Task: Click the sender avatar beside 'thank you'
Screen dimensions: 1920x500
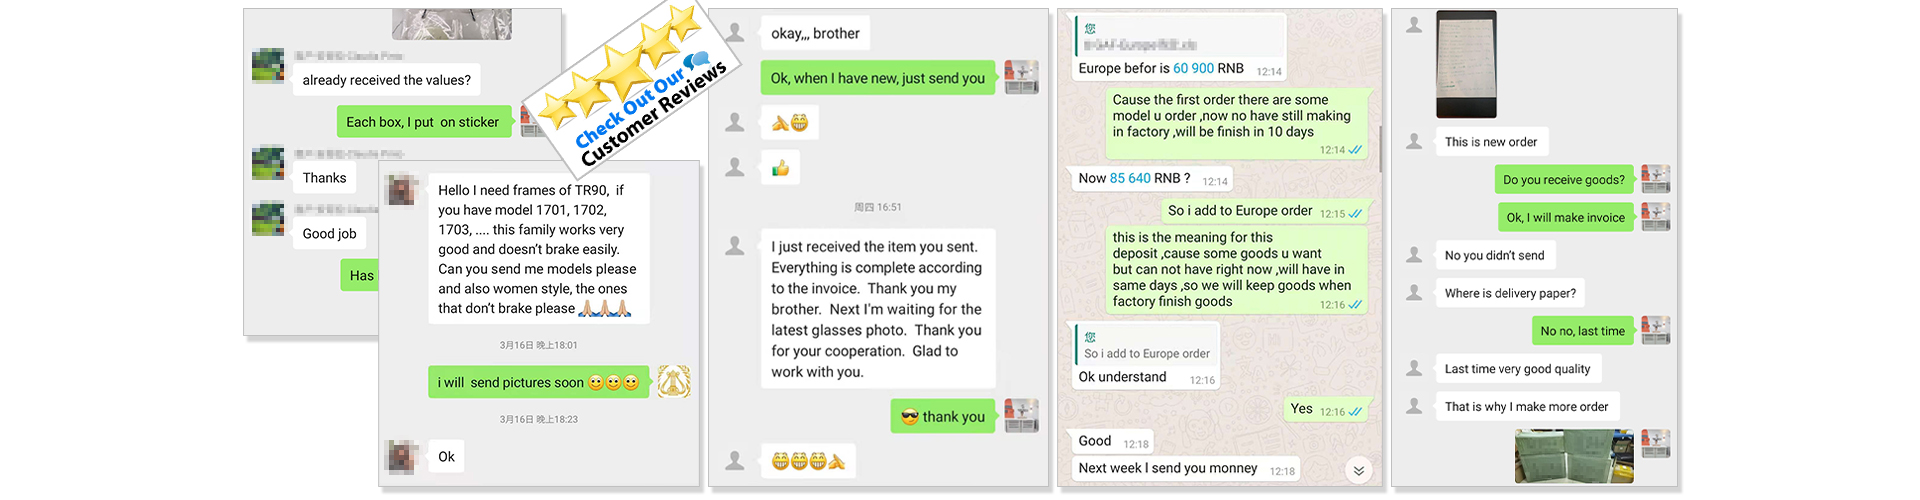Action: point(1021,416)
